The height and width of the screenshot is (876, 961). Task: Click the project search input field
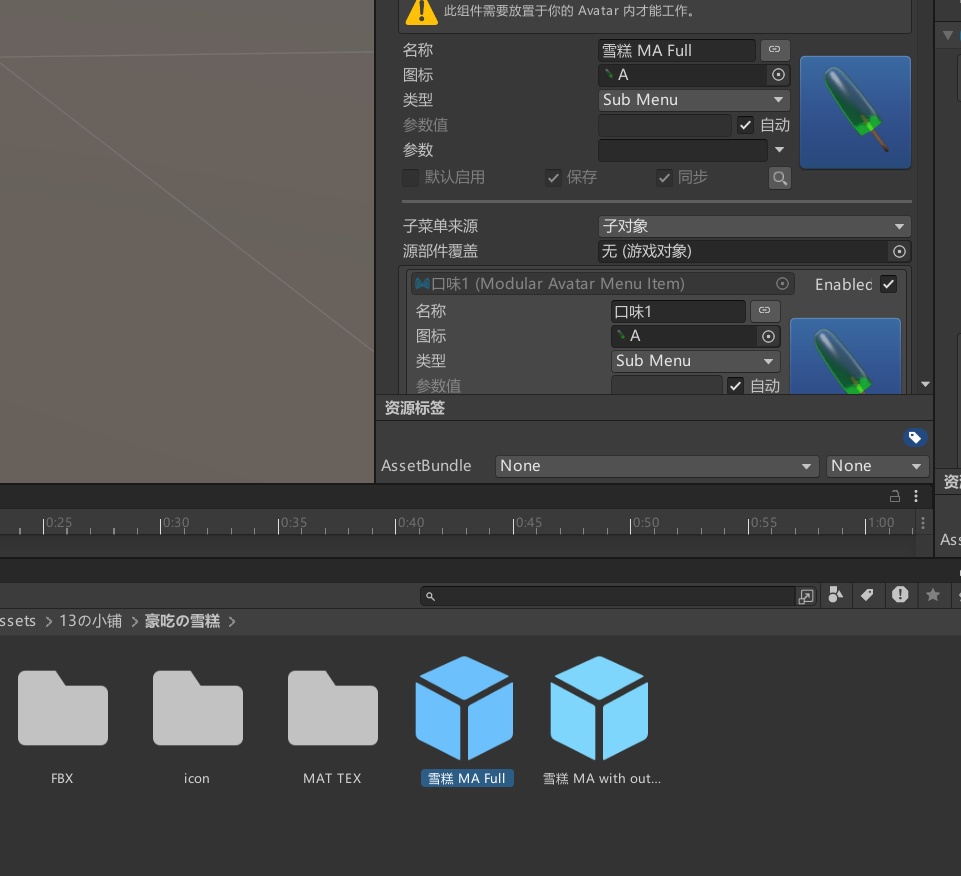tap(607, 596)
